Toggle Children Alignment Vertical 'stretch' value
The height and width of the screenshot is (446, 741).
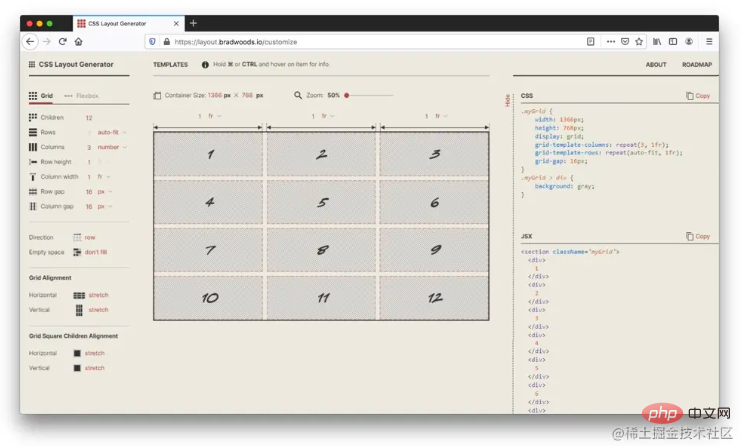point(95,368)
